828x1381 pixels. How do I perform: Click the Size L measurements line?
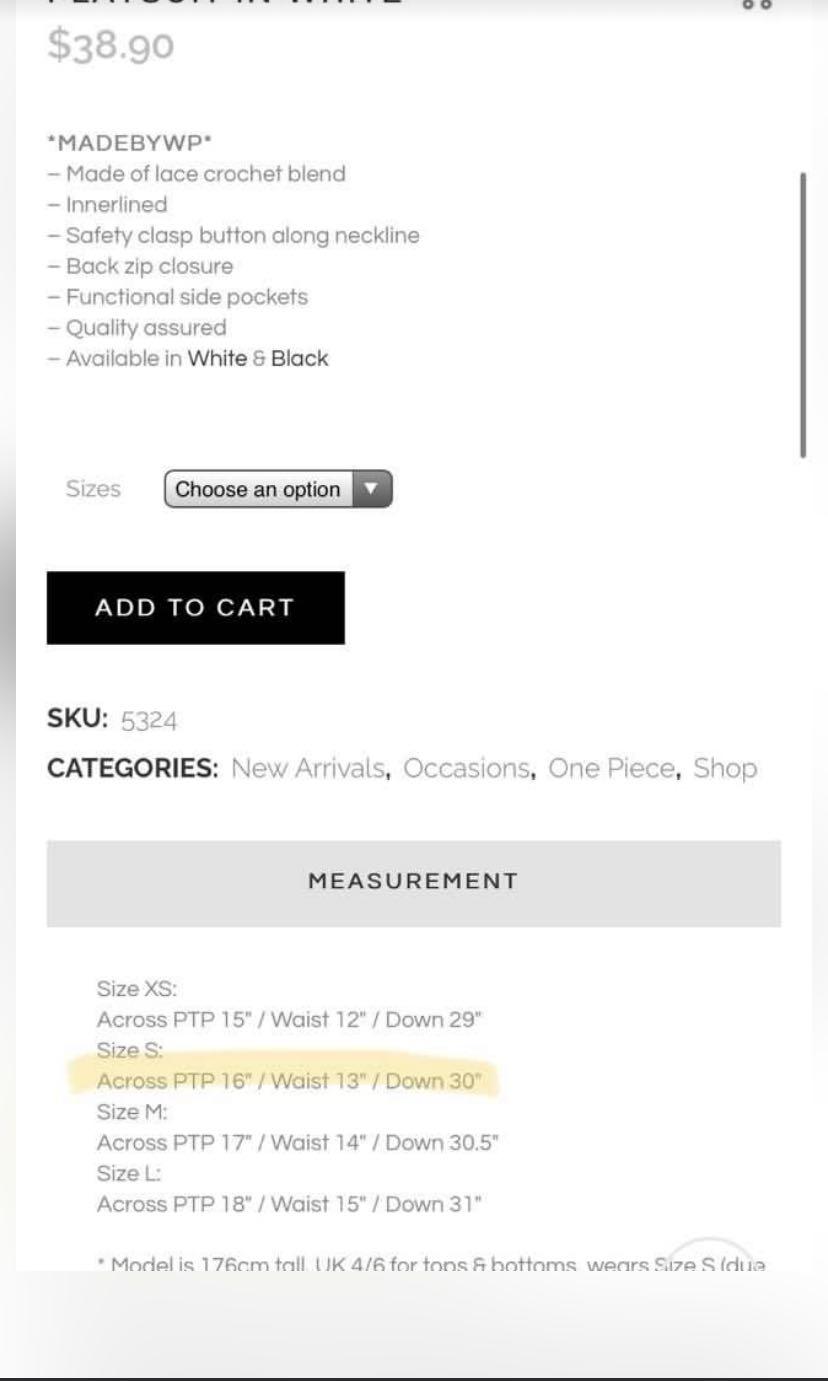coord(289,1204)
